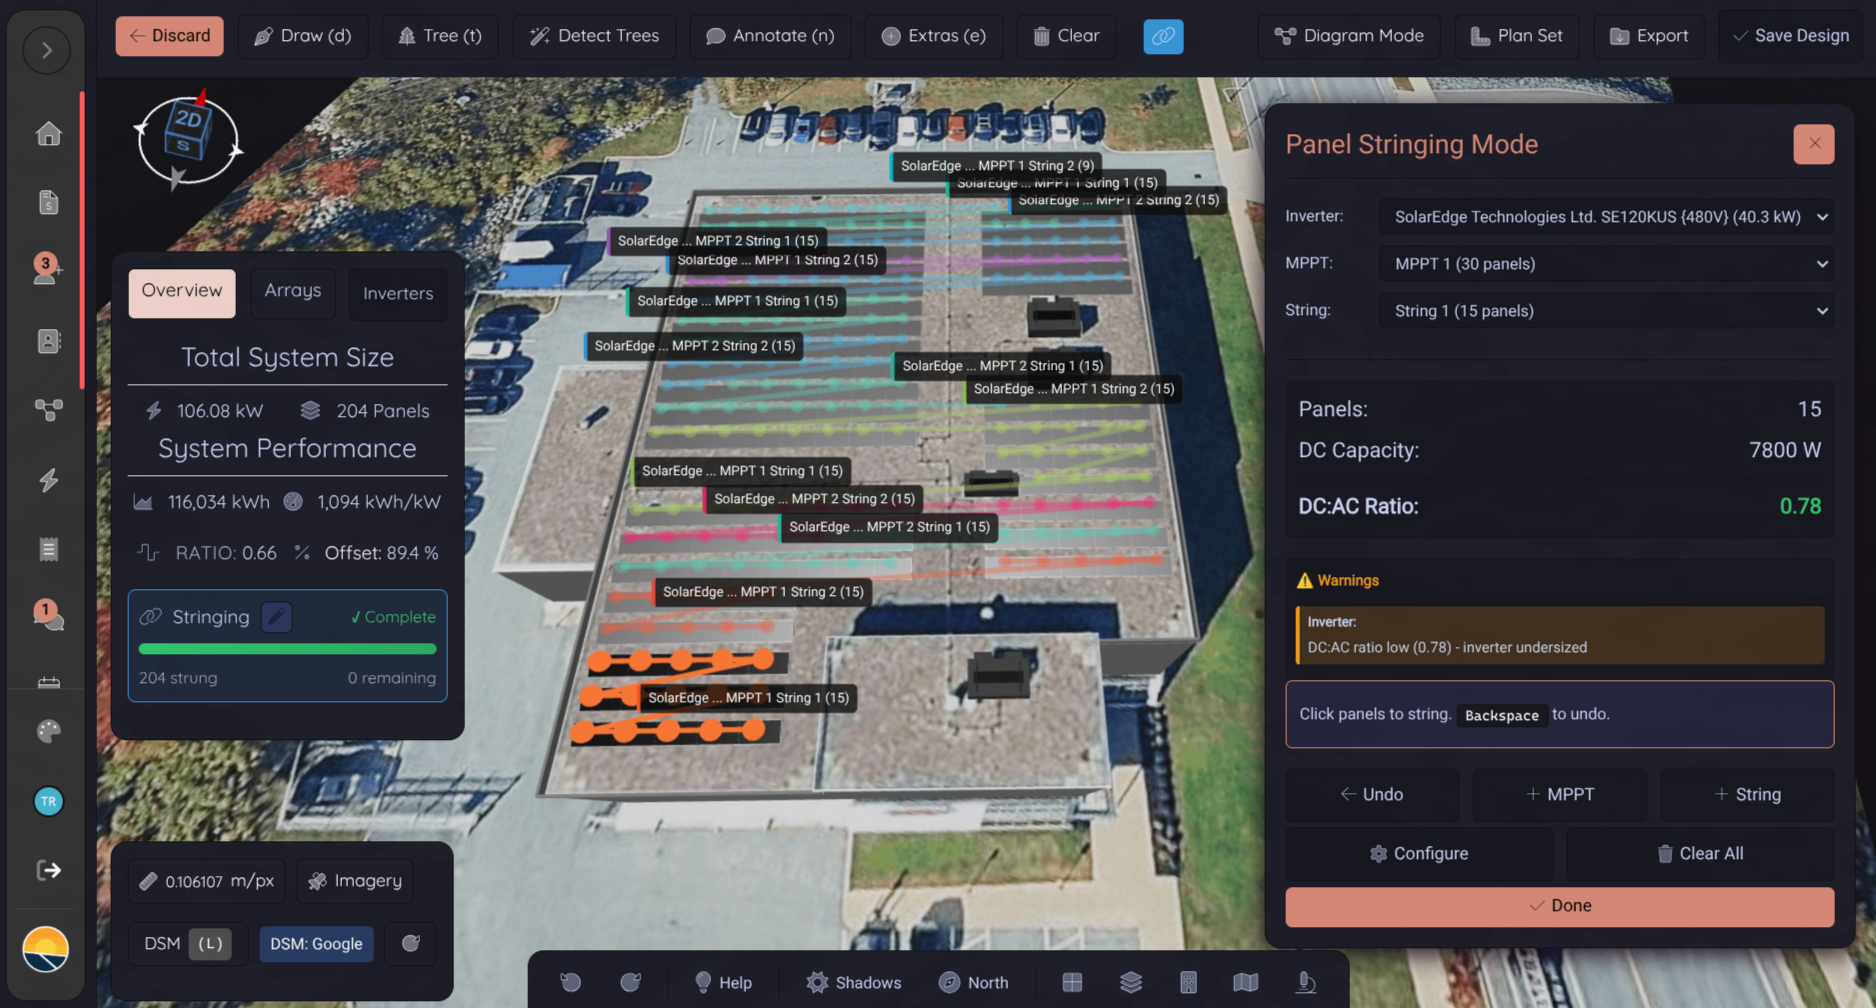Click the green stringing progress bar

coord(287,649)
